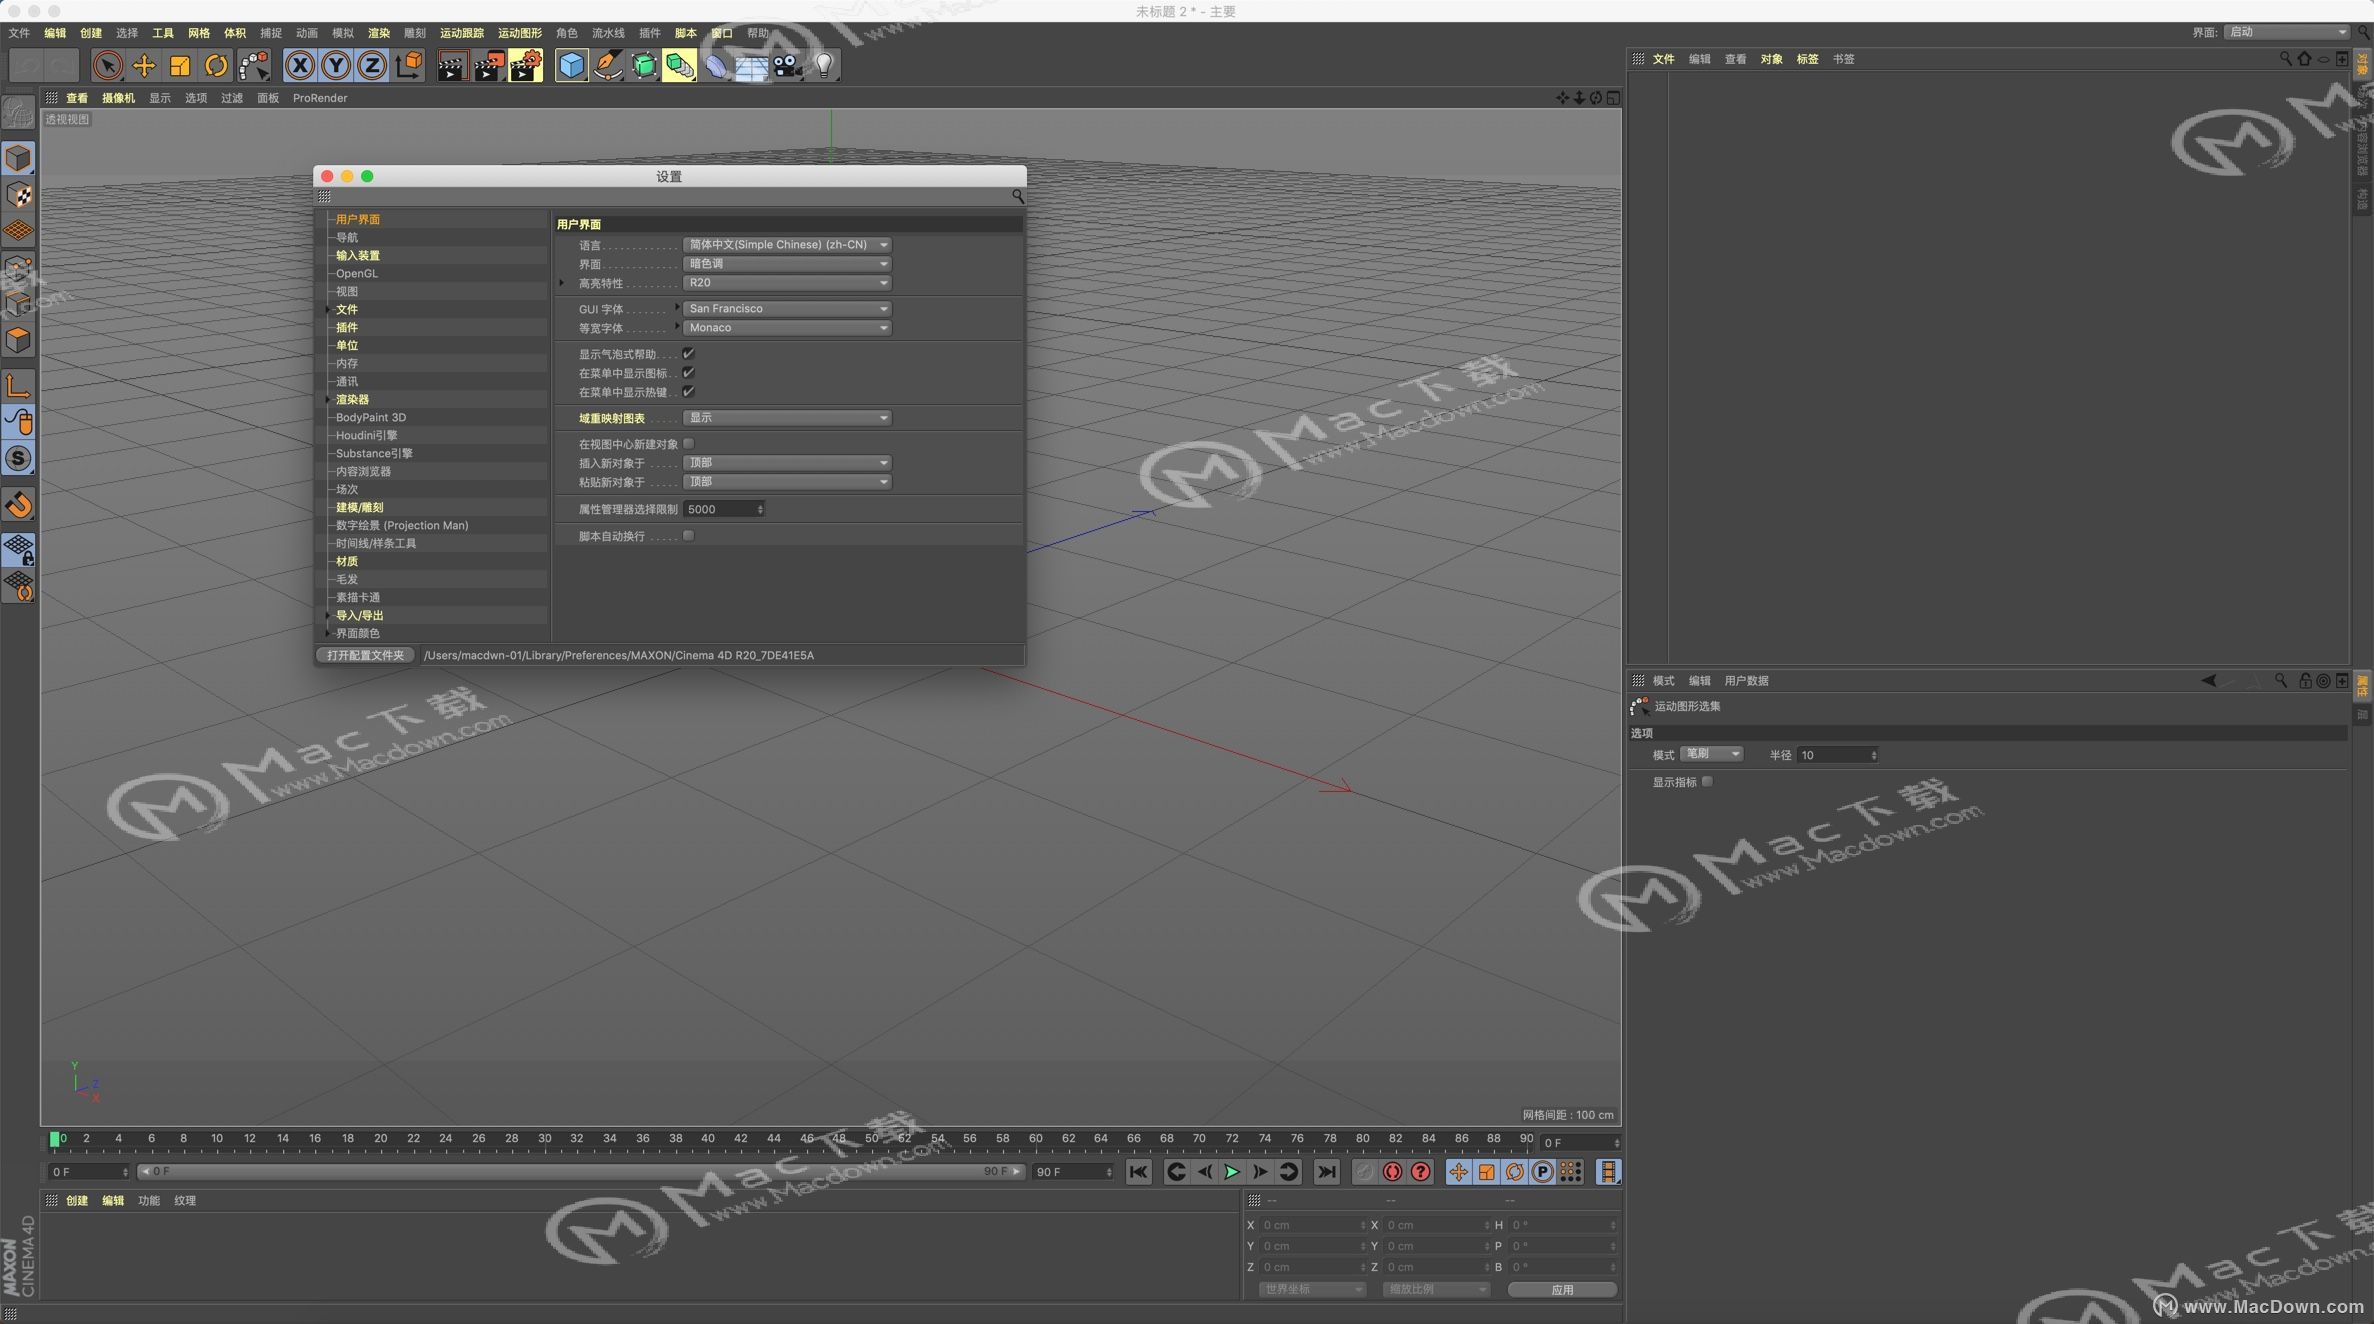Click the settings search magnifier icon
2374x1324 pixels.
coord(1017,197)
